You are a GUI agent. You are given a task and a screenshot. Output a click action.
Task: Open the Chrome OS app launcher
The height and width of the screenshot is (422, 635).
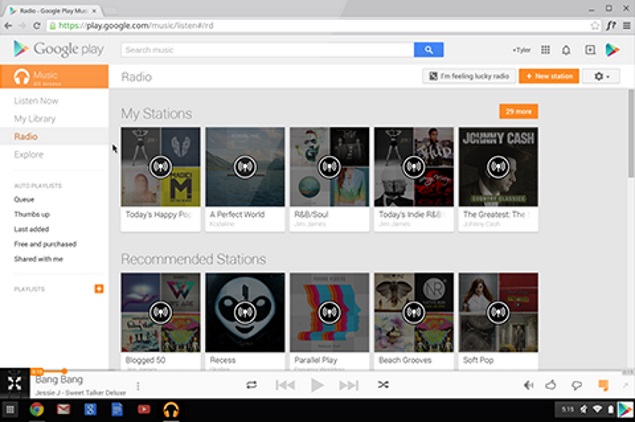(x=10, y=410)
